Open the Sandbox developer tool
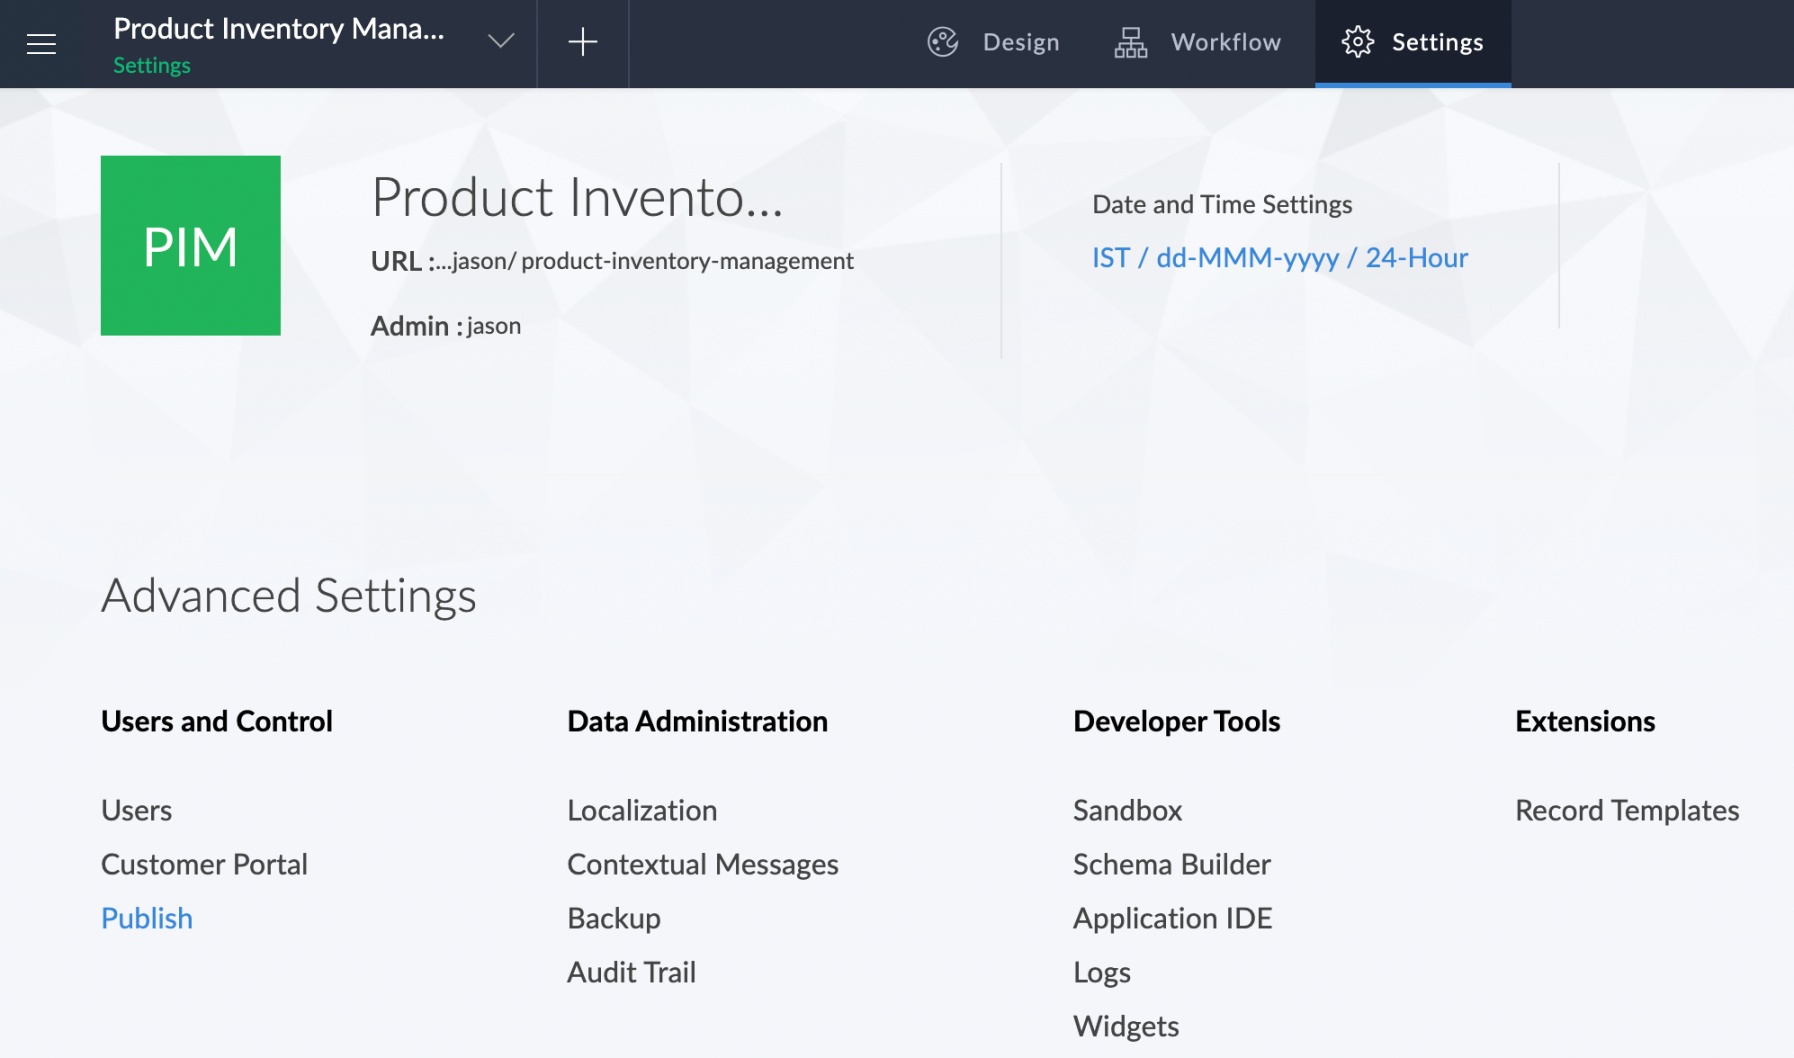This screenshot has height=1058, width=1794. click(1127, 810)
